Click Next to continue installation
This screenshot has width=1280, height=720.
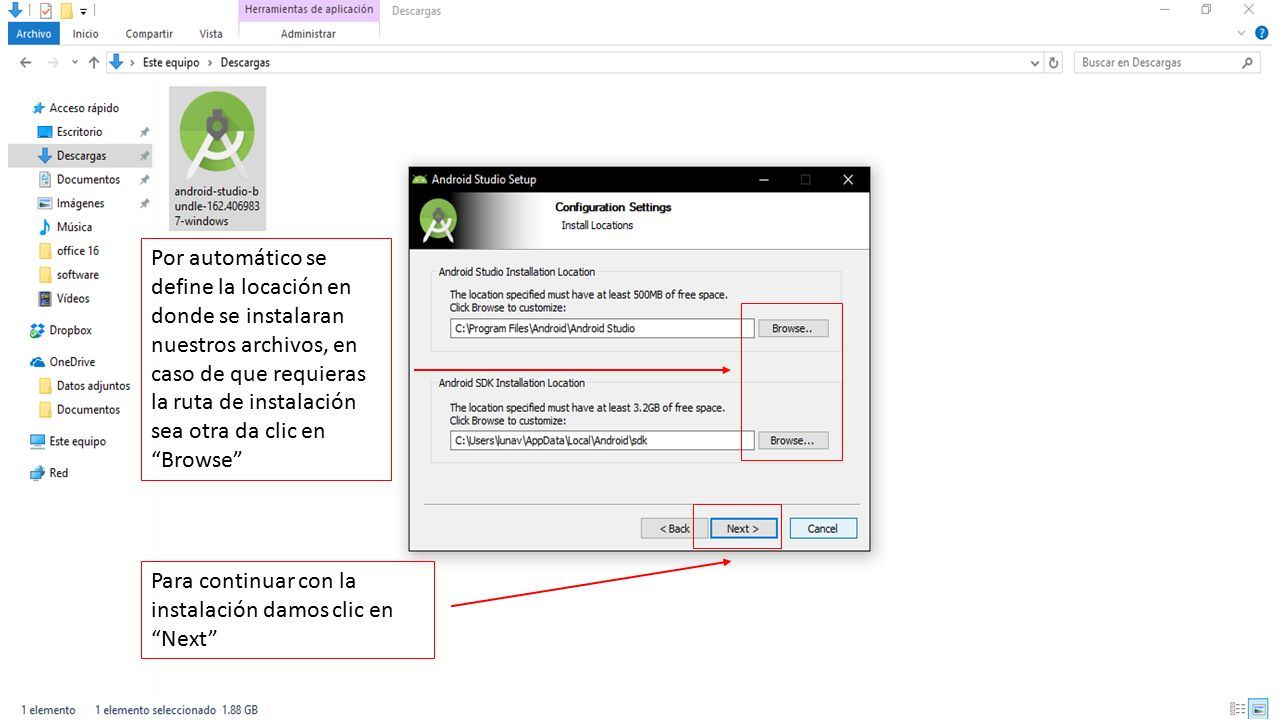click(743, 528)
